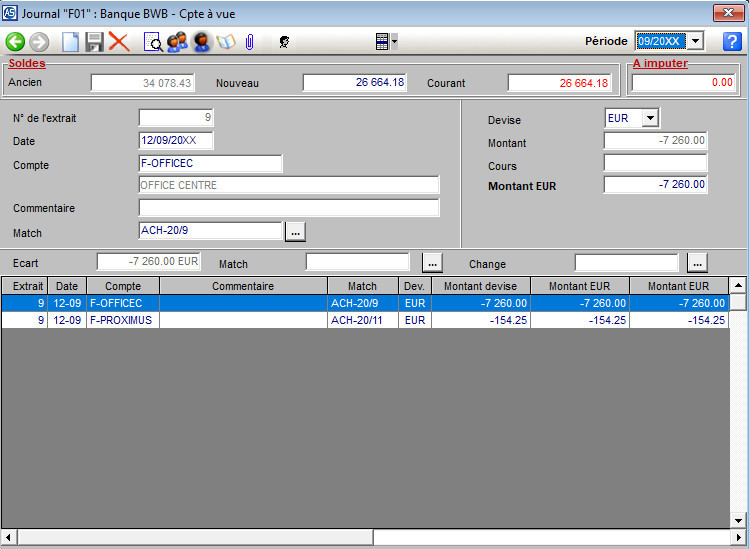Click the two-person icon in toolbar
This screenshot has height=549, width=749.
click(177, 41)
